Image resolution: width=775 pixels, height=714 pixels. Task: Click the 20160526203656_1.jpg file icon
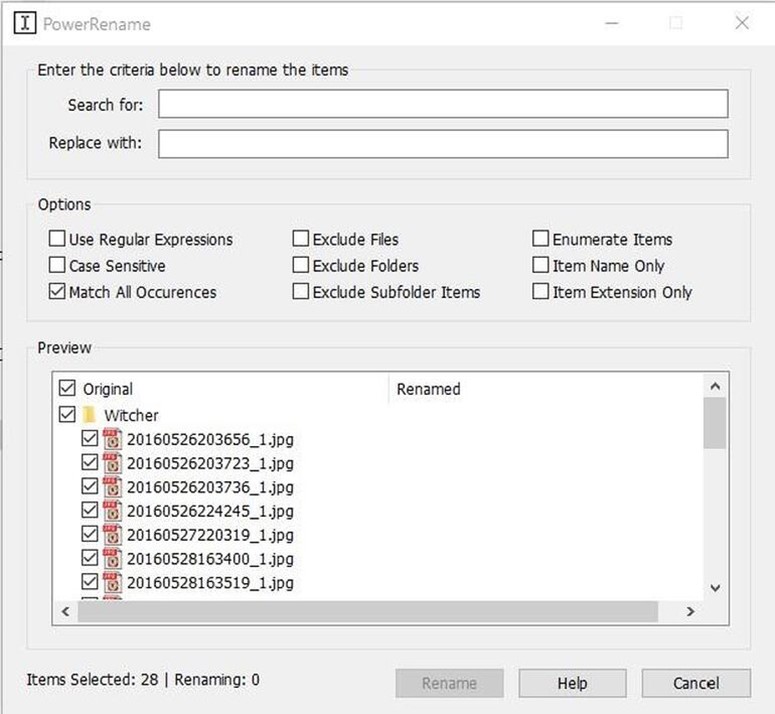click(112, 439)
